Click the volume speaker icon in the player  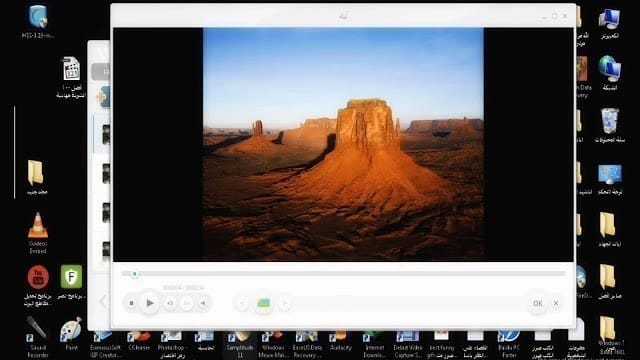(x=203, y=303)
